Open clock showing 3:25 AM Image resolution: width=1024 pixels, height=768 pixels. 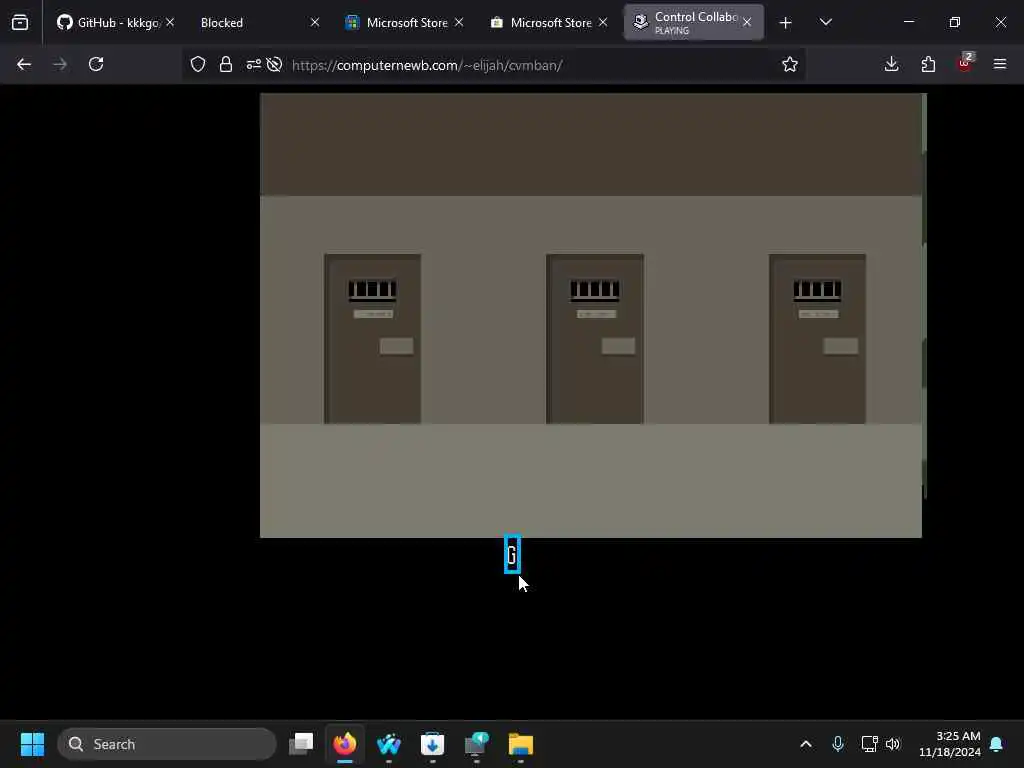pyautogui.click(x=950, y=744)
